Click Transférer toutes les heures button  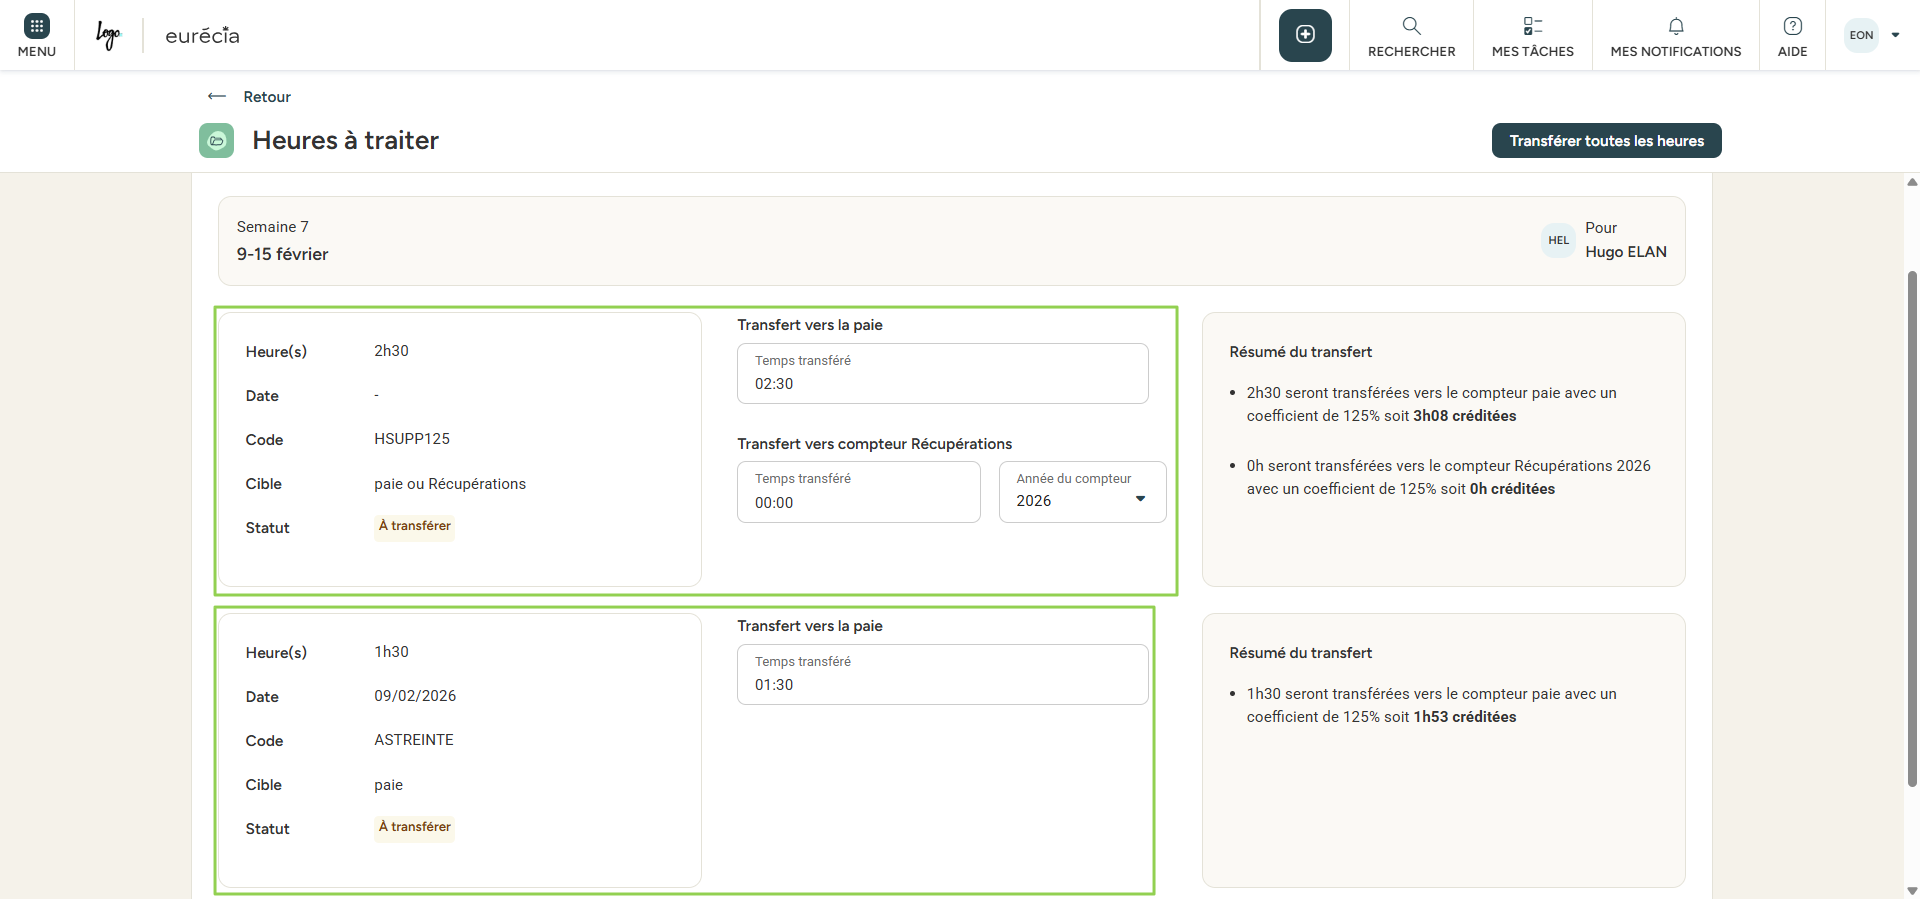click(1606, 141)
